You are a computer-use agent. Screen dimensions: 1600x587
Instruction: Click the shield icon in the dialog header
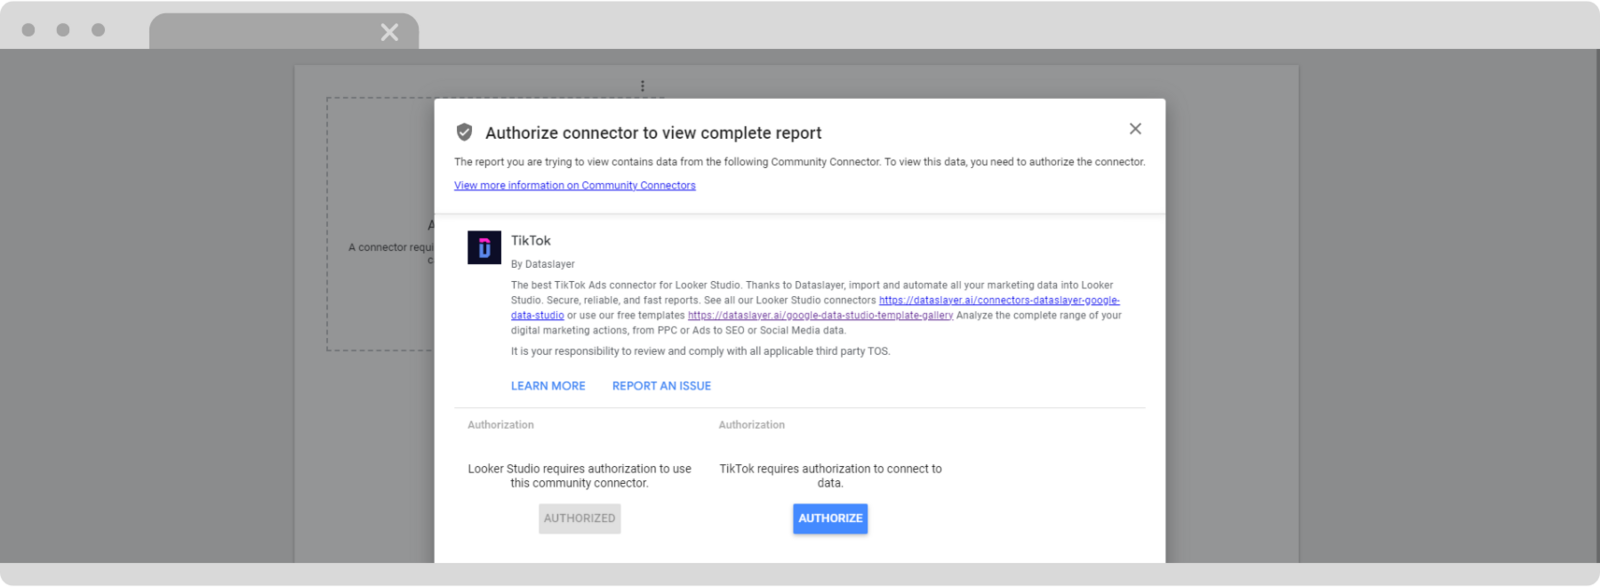(464, 133)
